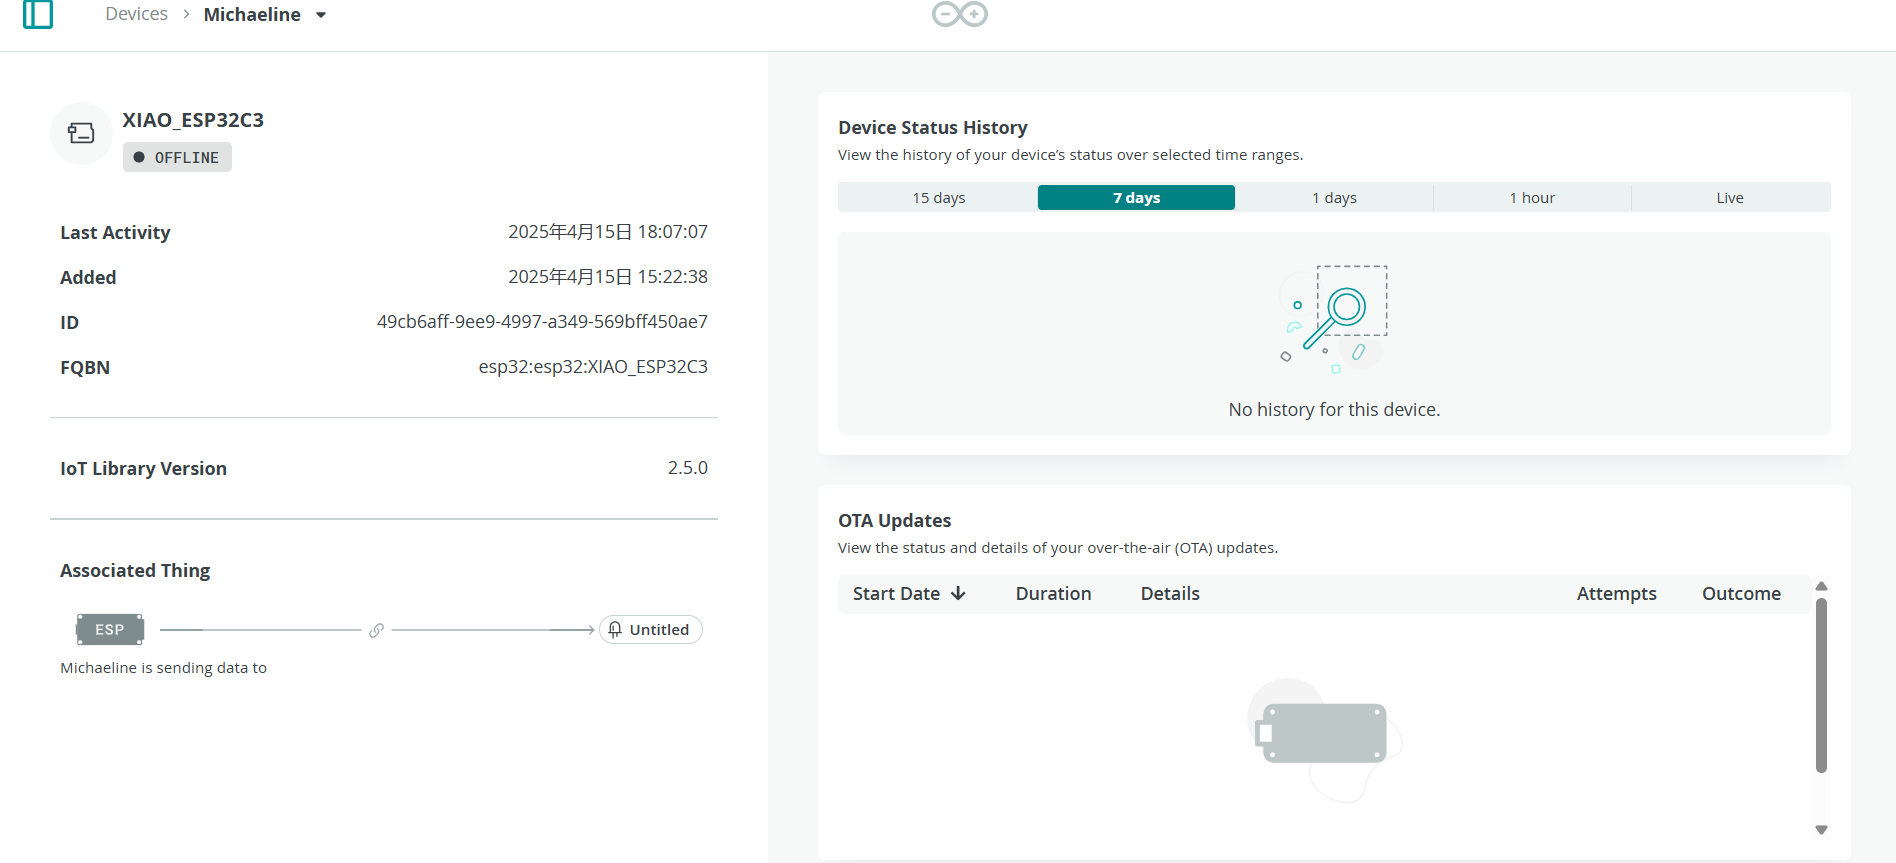Click the FQBN value esp32:esp32:XIAO_ESP32C3

click(593, 366)
